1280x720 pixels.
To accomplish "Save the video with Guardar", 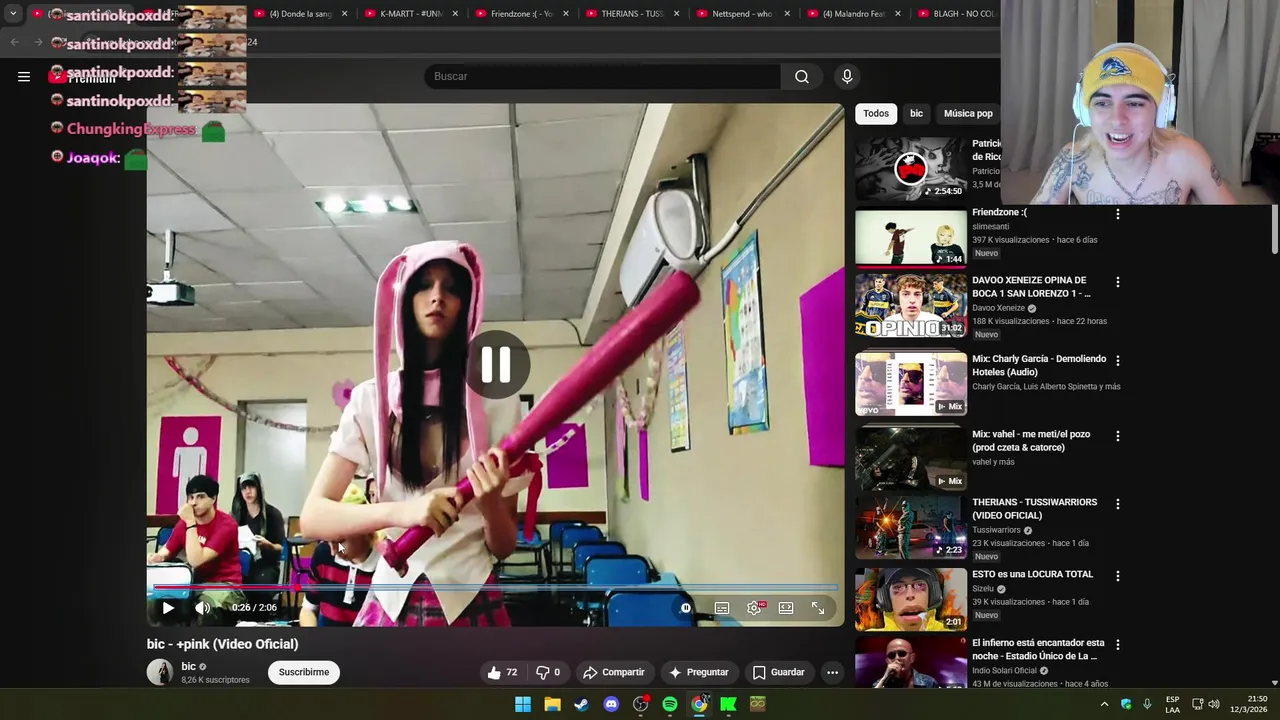I will point(778,672).
